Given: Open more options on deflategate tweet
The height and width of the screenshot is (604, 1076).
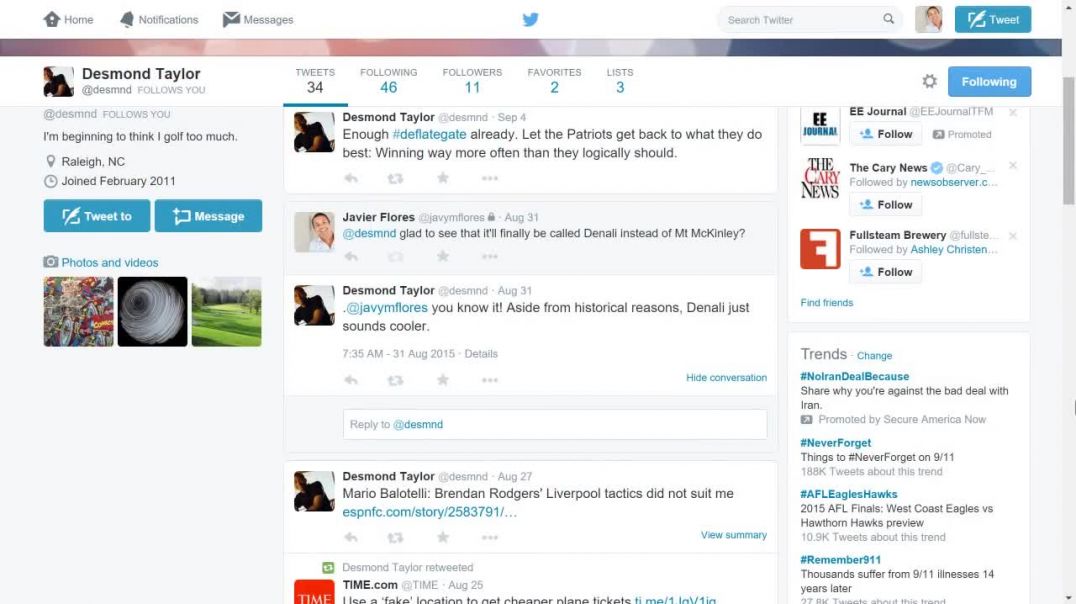Looking at the screenshot, I should (489, 178).
